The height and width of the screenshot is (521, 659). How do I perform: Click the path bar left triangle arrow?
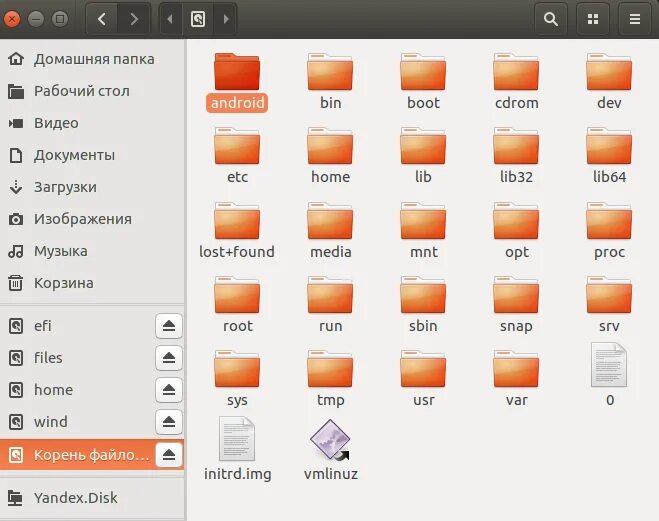click(170, 19)
